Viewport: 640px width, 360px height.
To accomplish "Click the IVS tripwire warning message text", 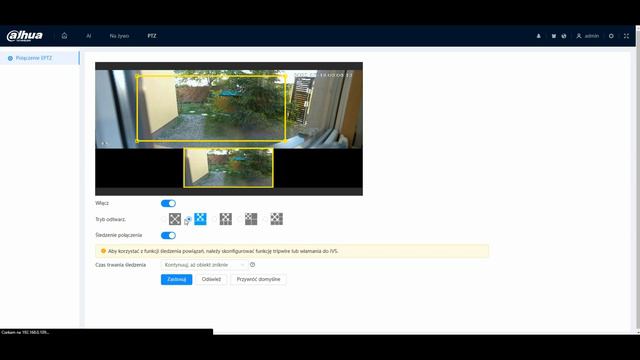I will pos(223,251).
